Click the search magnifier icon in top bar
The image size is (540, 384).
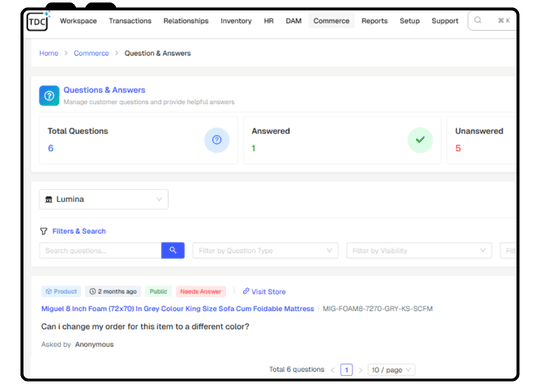tap(478, 20)
